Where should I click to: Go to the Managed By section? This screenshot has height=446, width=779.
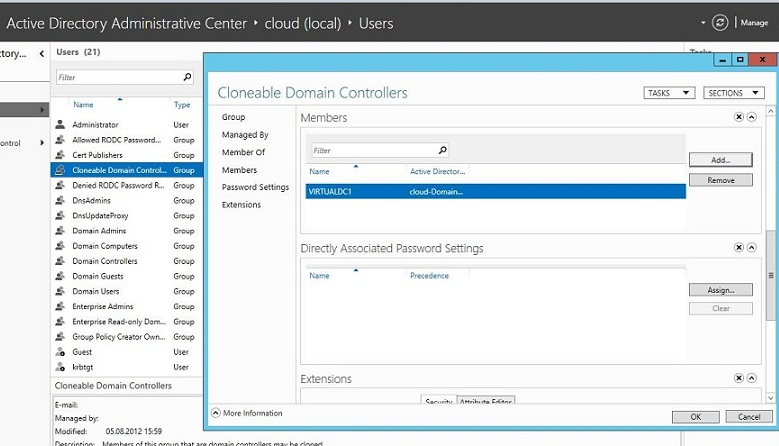[x=245, y=135]
